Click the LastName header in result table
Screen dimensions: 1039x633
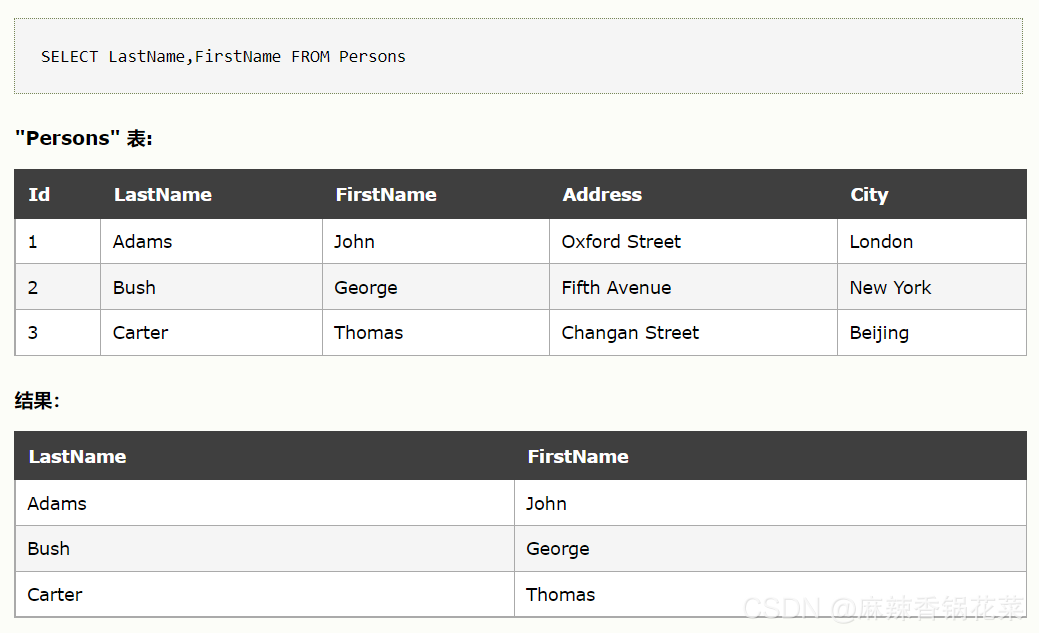(x=264, y=456)
